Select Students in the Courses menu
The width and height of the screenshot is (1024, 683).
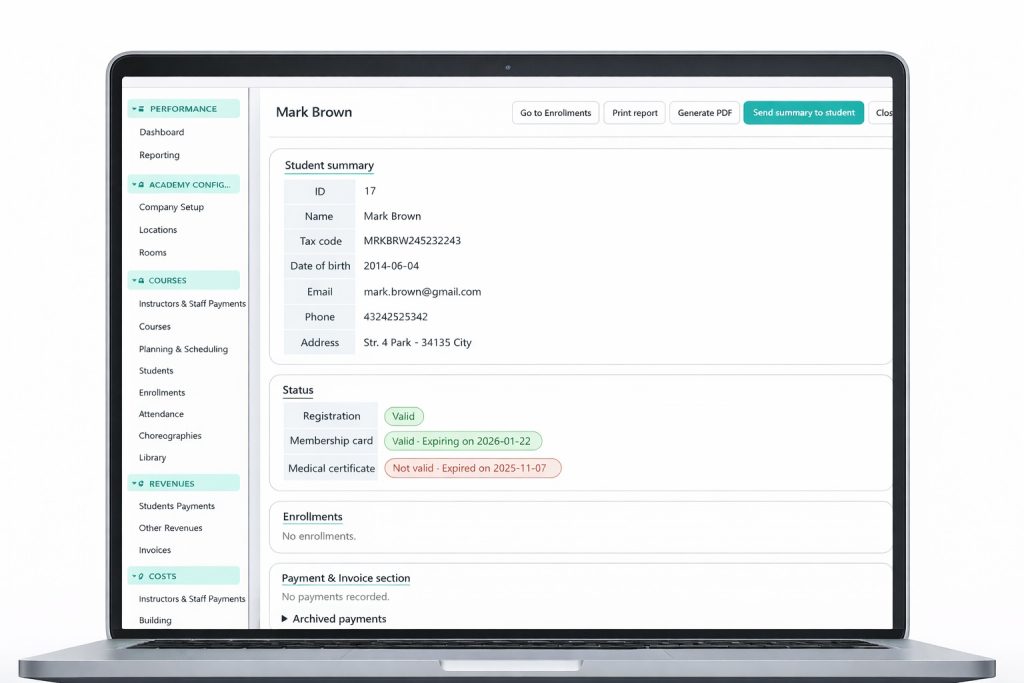click(x=156, y=371)
